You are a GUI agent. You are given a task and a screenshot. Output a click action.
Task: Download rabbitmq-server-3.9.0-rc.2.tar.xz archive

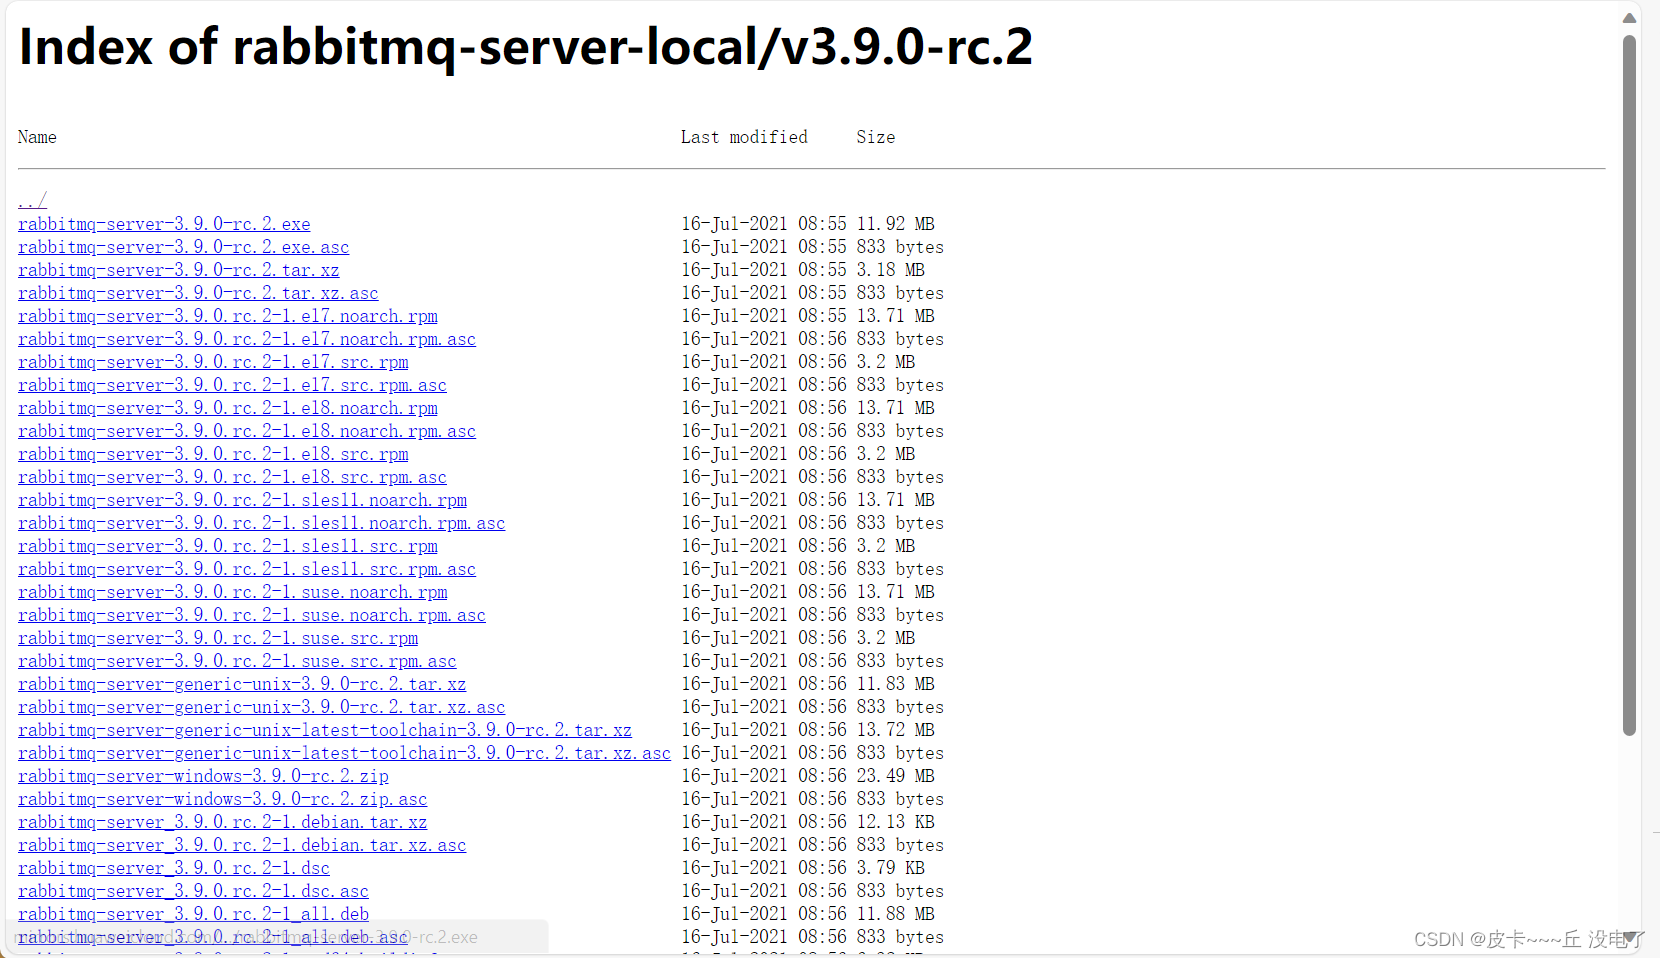click(x=178, y=270)
